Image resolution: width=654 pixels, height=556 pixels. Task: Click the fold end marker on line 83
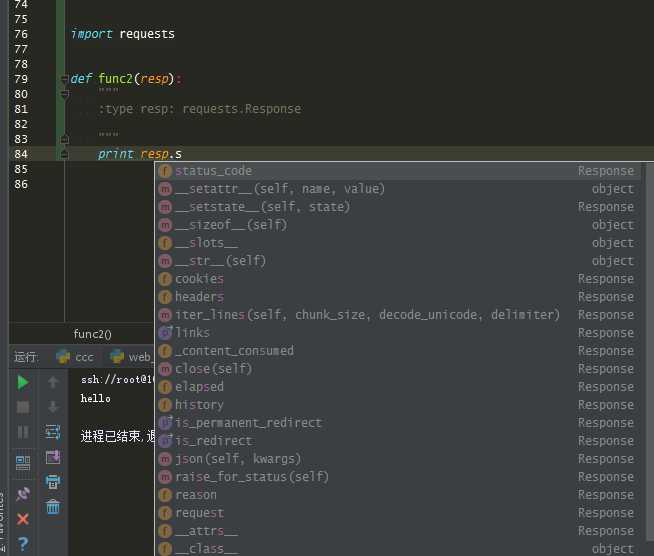(x=65, y=139)
